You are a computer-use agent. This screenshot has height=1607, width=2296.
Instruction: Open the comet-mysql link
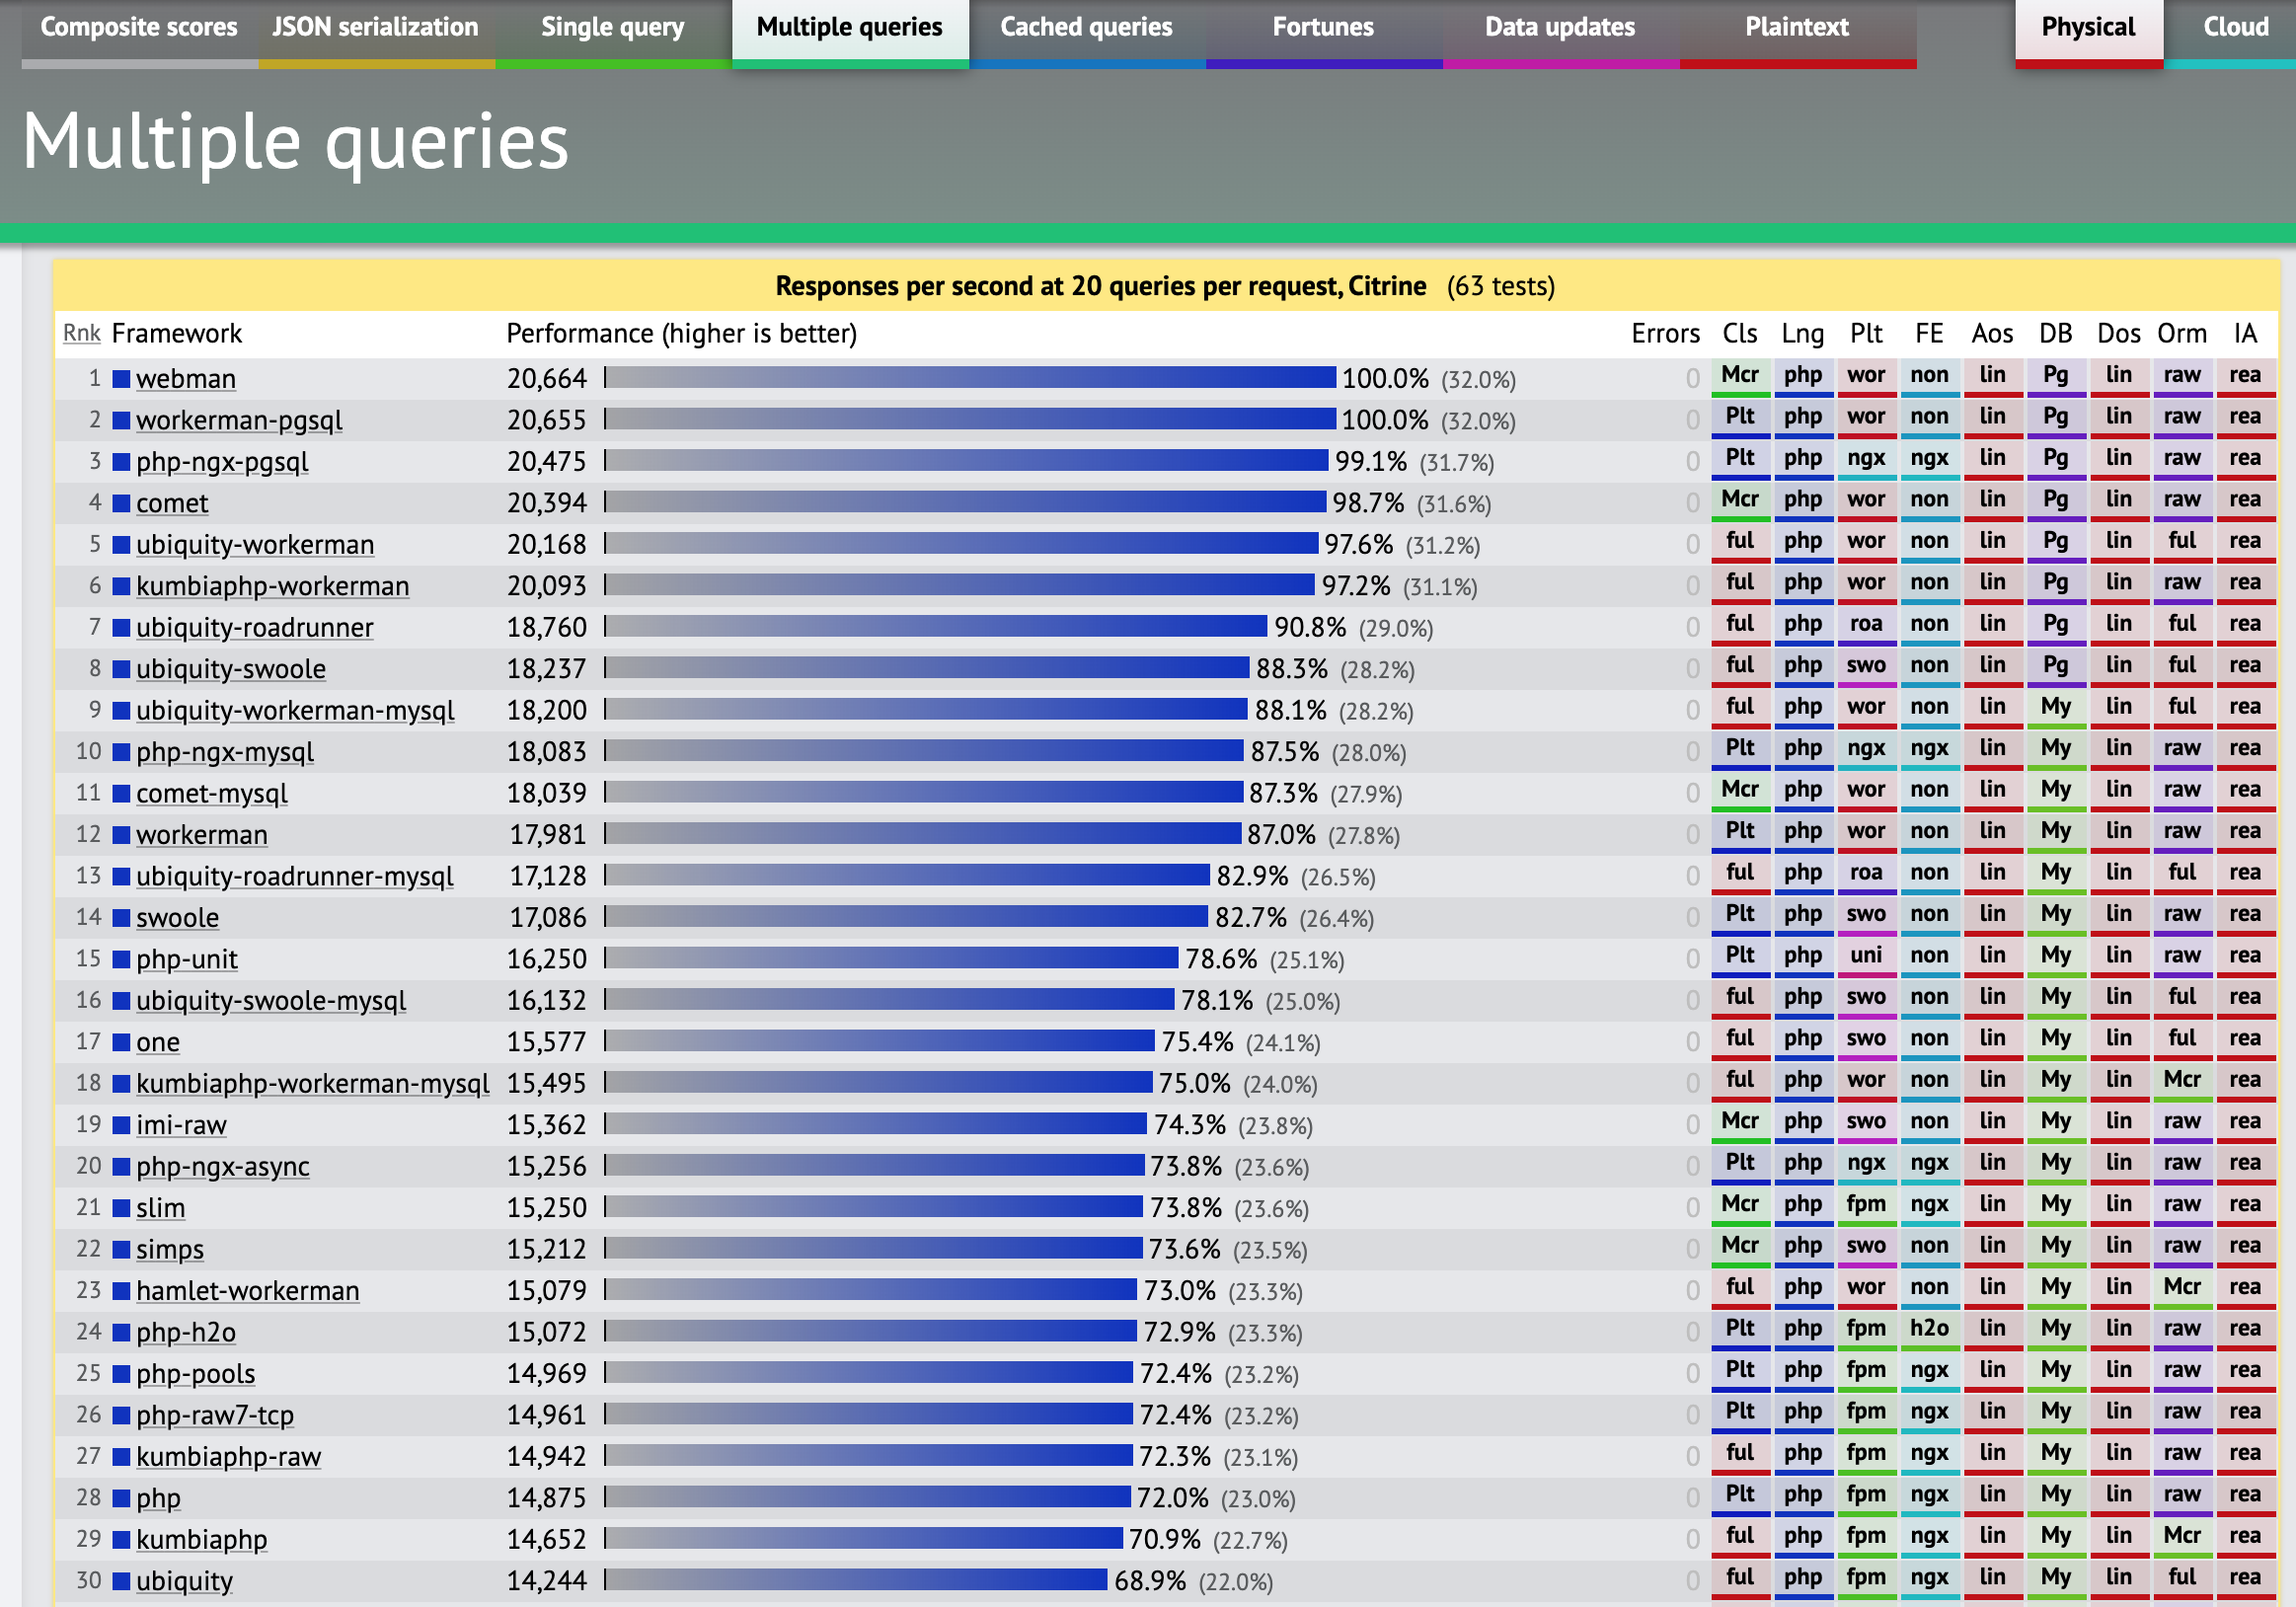[212, 794]
